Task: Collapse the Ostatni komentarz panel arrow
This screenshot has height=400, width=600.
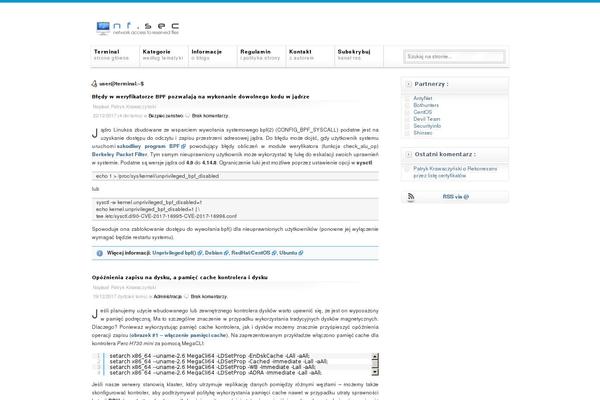Action: [409, 155]
